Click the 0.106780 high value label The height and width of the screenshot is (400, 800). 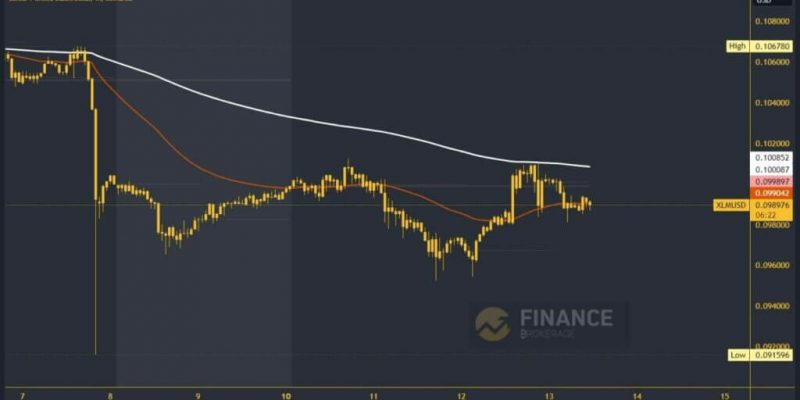tap(772, 46)
